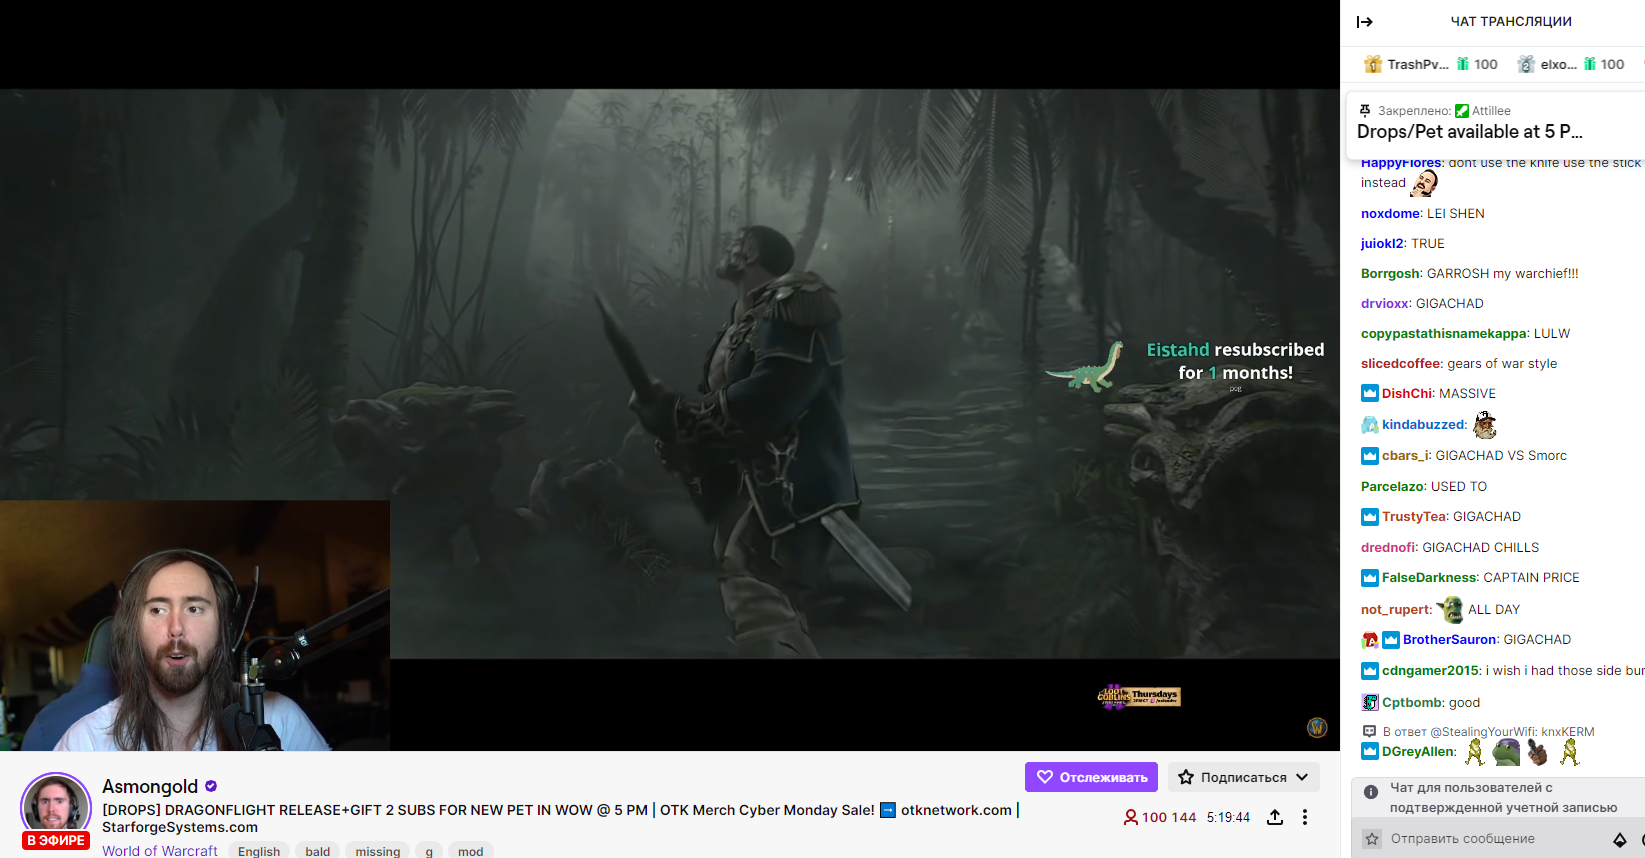Click elxo gifter badge icon
The width and height of the screenshot is (1645, 858).
click(1526, 64)
